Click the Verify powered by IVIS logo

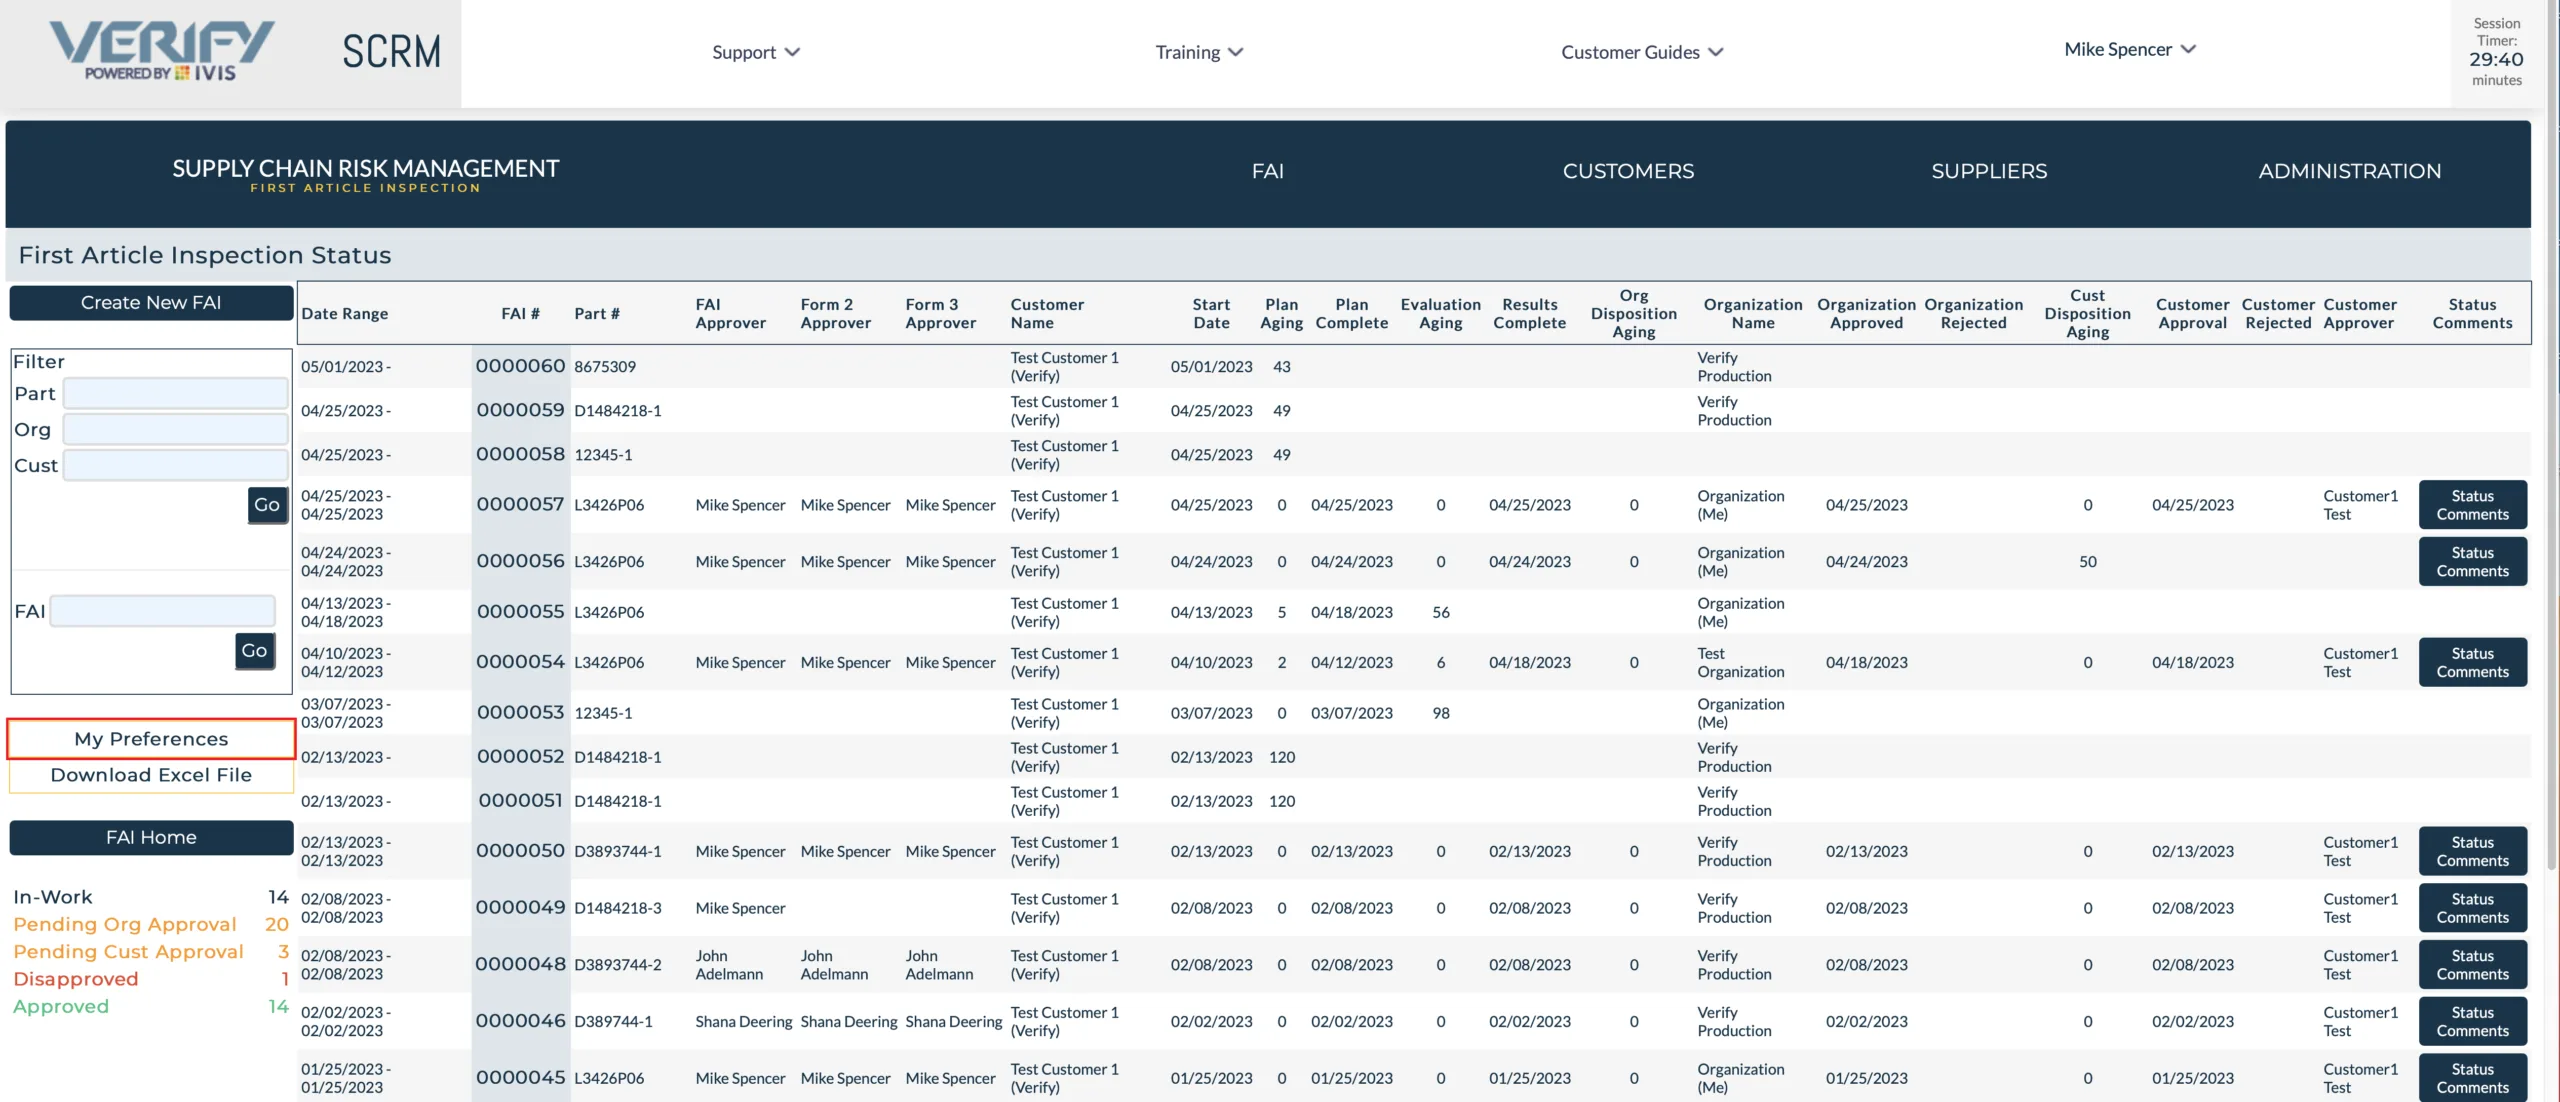click(x=161, y=50)
